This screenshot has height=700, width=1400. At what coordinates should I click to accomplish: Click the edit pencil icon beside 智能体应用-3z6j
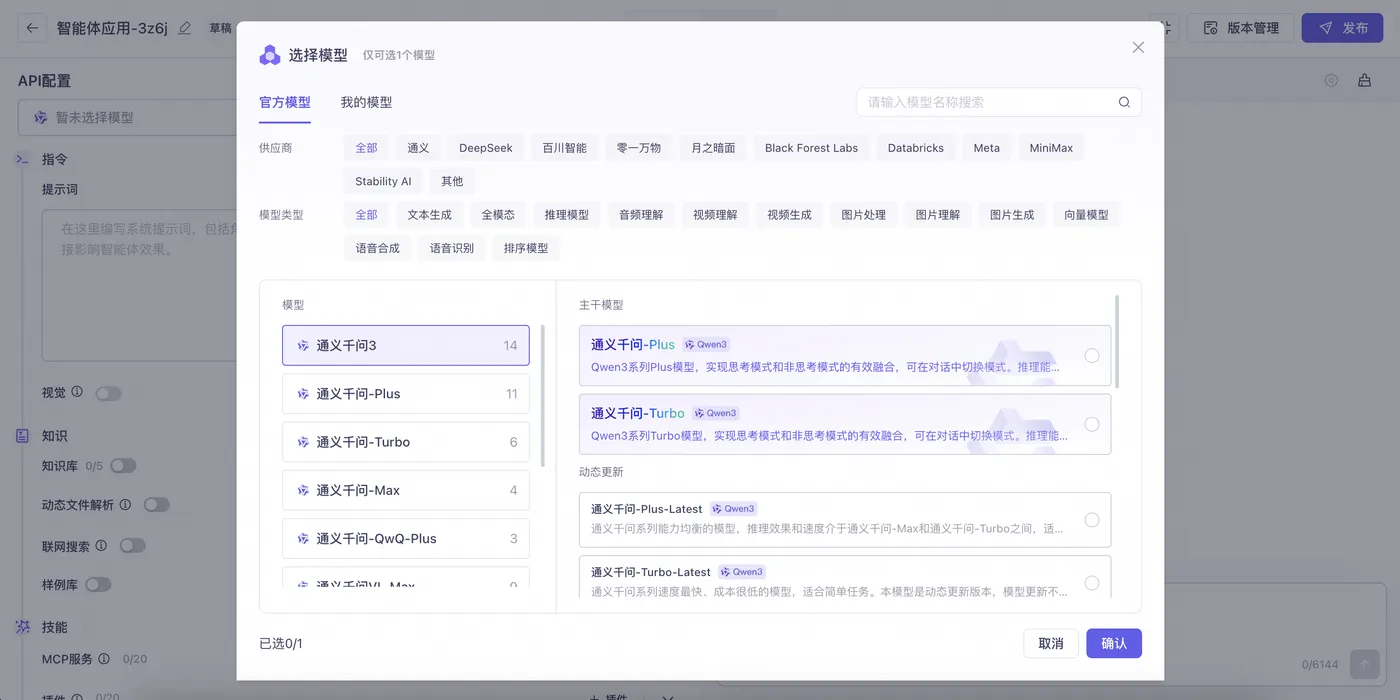coord(184,28)
